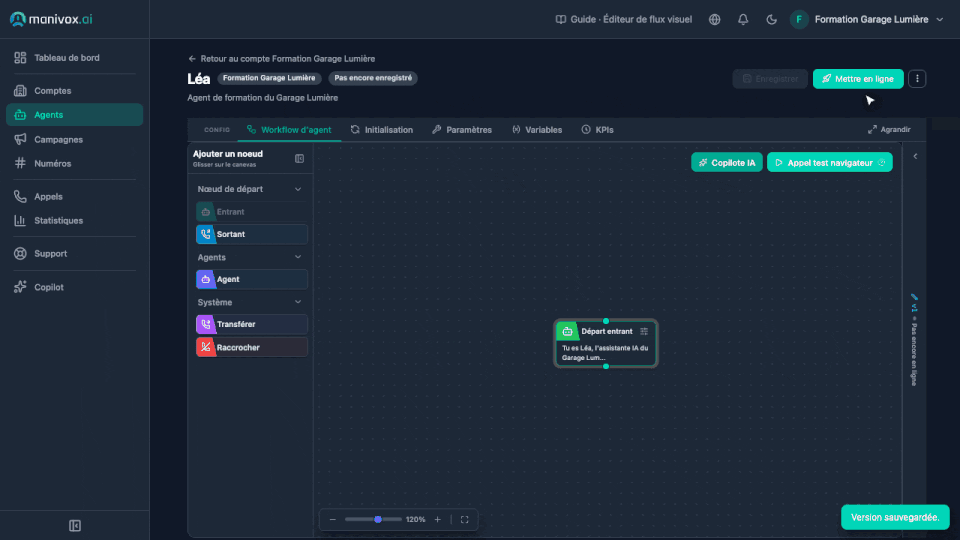Fit canvas to view icon
The image size is (960, 540).
(x=465, y=519)
